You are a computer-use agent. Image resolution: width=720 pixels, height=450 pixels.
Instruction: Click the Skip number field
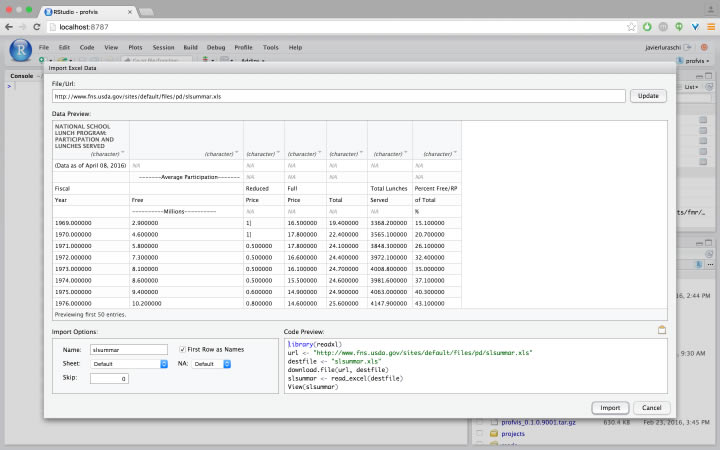point(109,379)
